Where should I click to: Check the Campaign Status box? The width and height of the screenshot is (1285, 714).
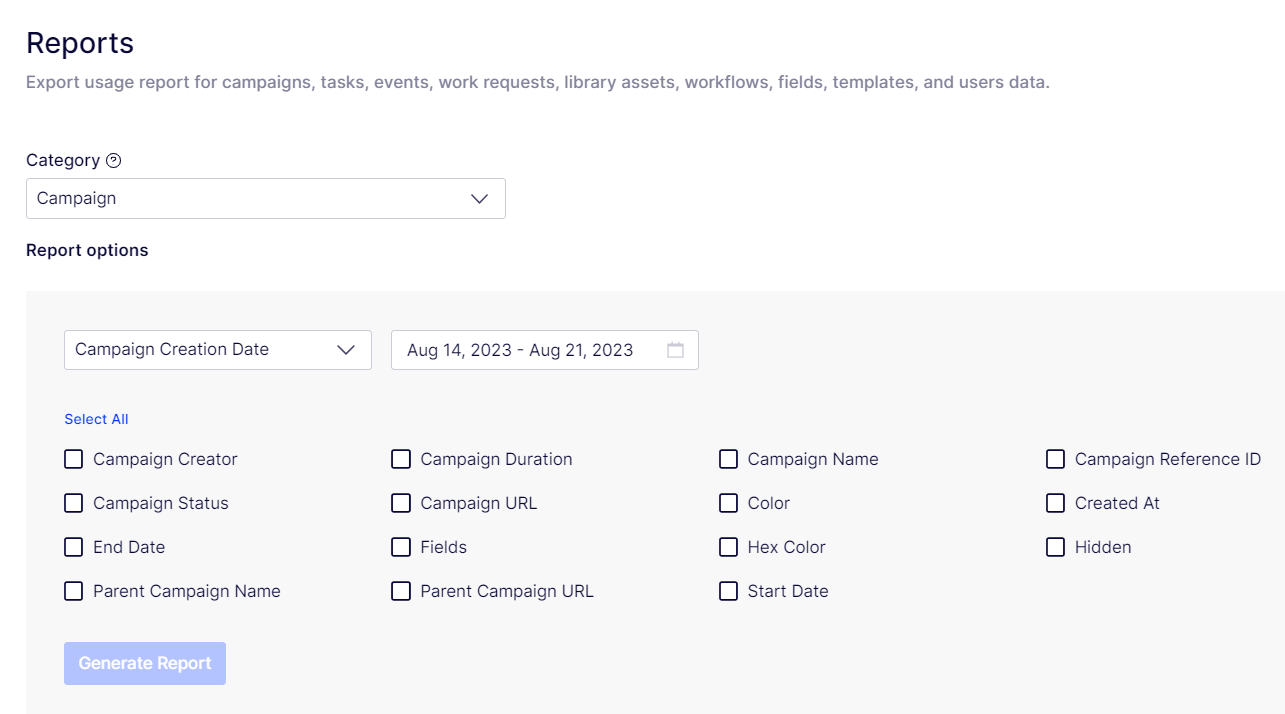click(73, 503)
